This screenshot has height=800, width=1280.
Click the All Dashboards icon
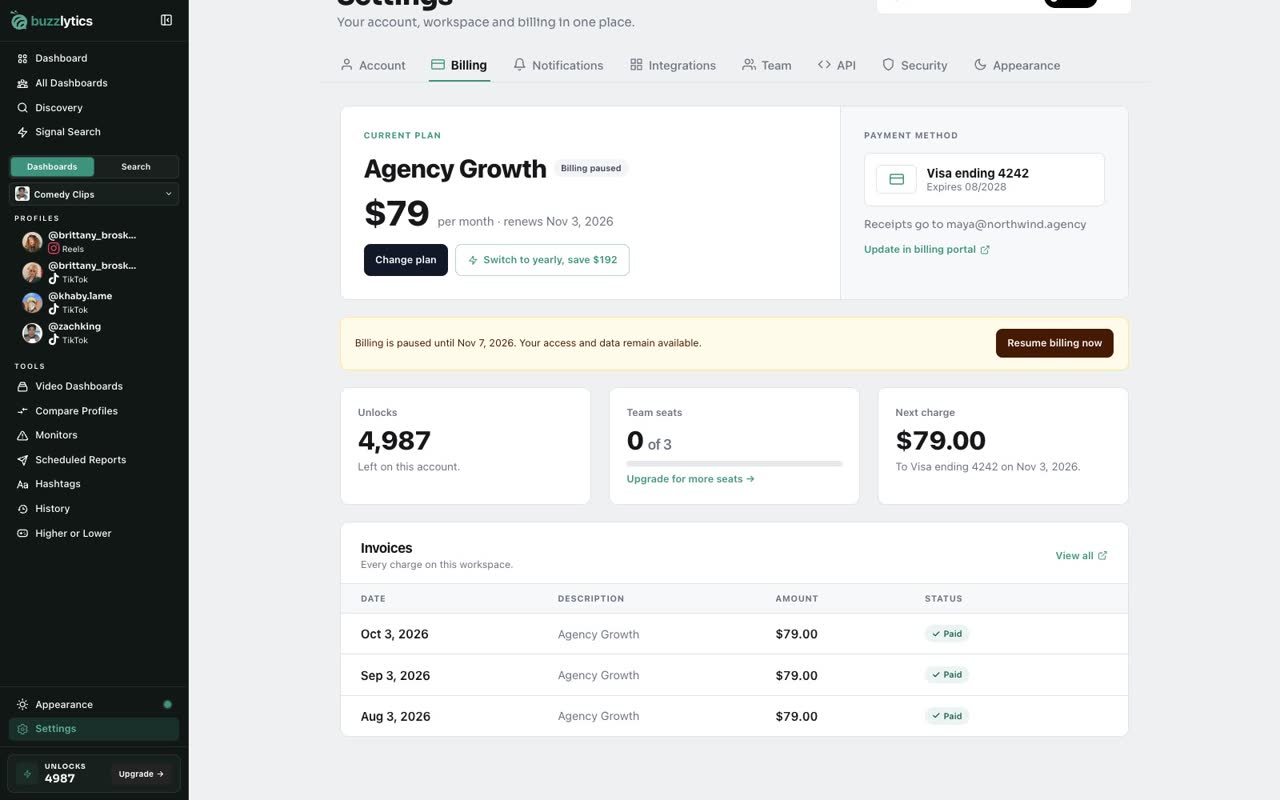(x=23, y=83)
